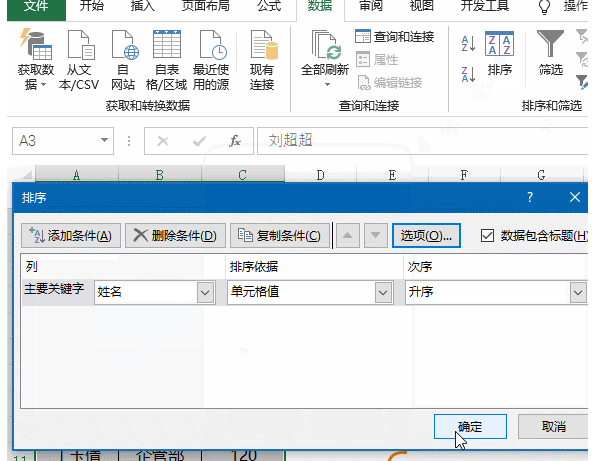Screen dimensions: 592x461
Task: Click the 现有连接 icon
Action: tap(264, 45)
